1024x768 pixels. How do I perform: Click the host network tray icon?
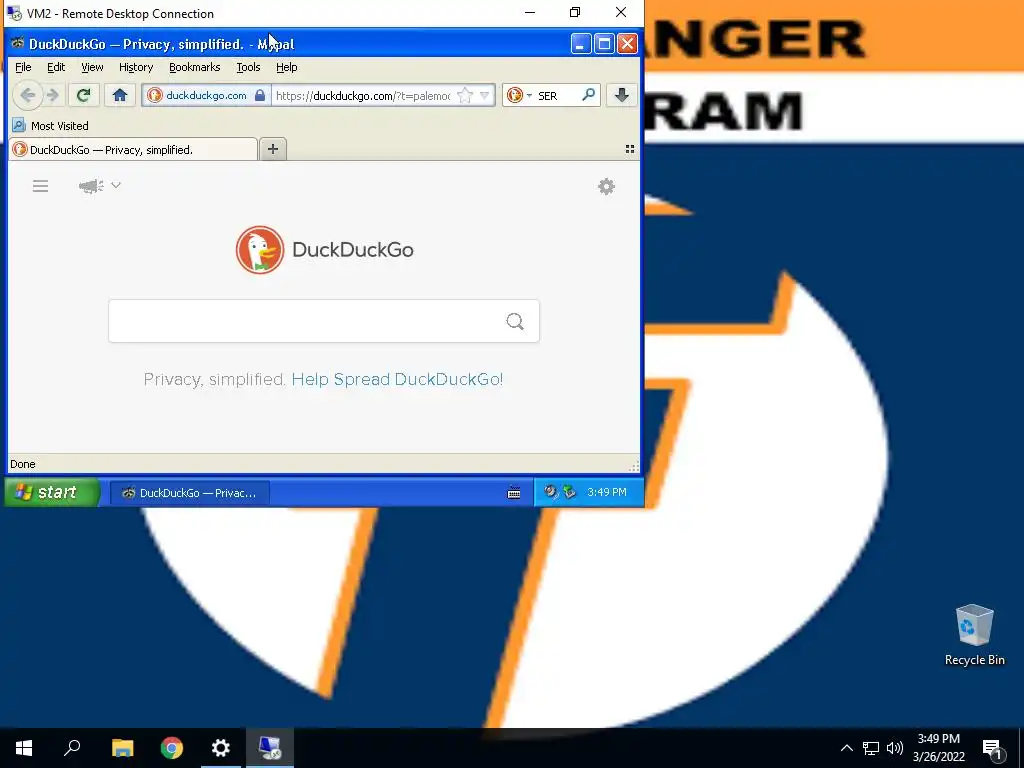pos(871,748)
